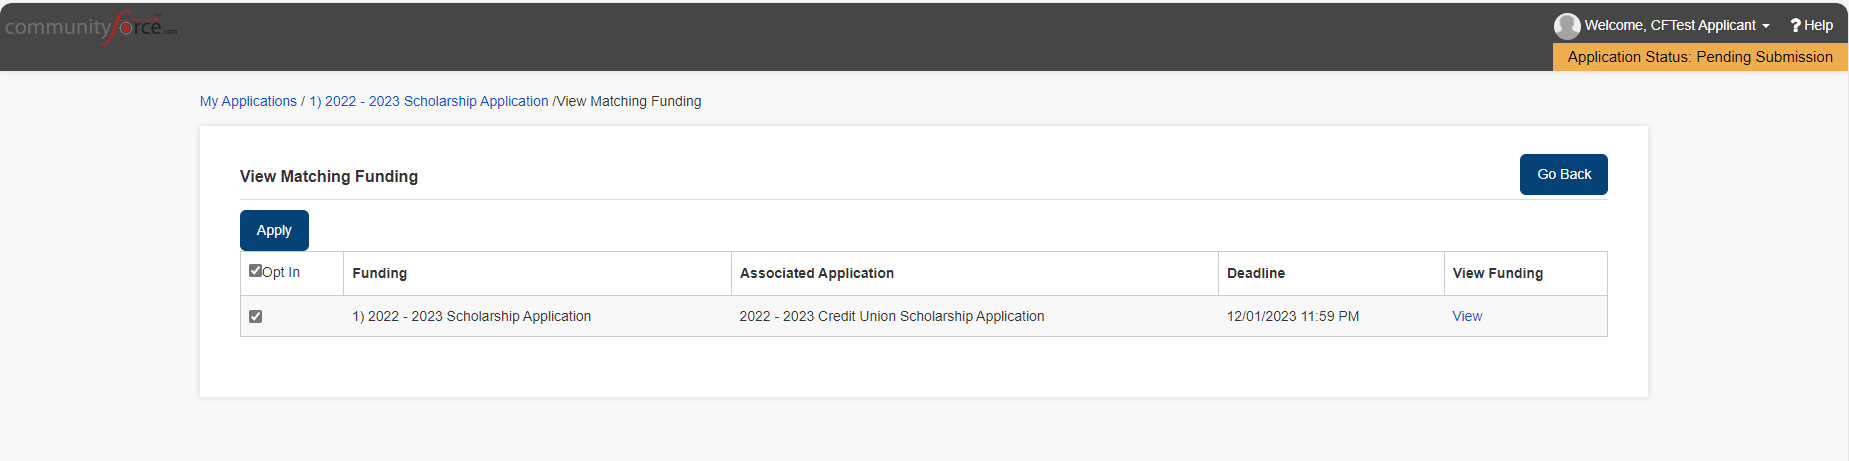Click the user avatar icon

[x=1567, y=26]
